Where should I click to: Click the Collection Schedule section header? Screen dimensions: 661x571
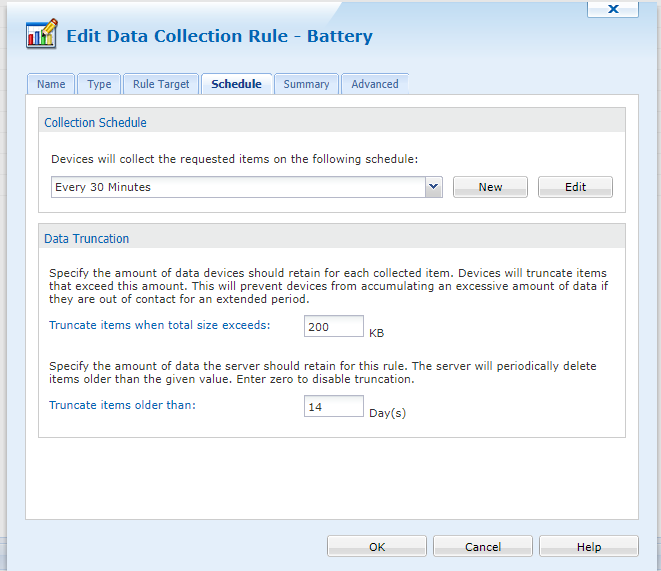point(95,123)
